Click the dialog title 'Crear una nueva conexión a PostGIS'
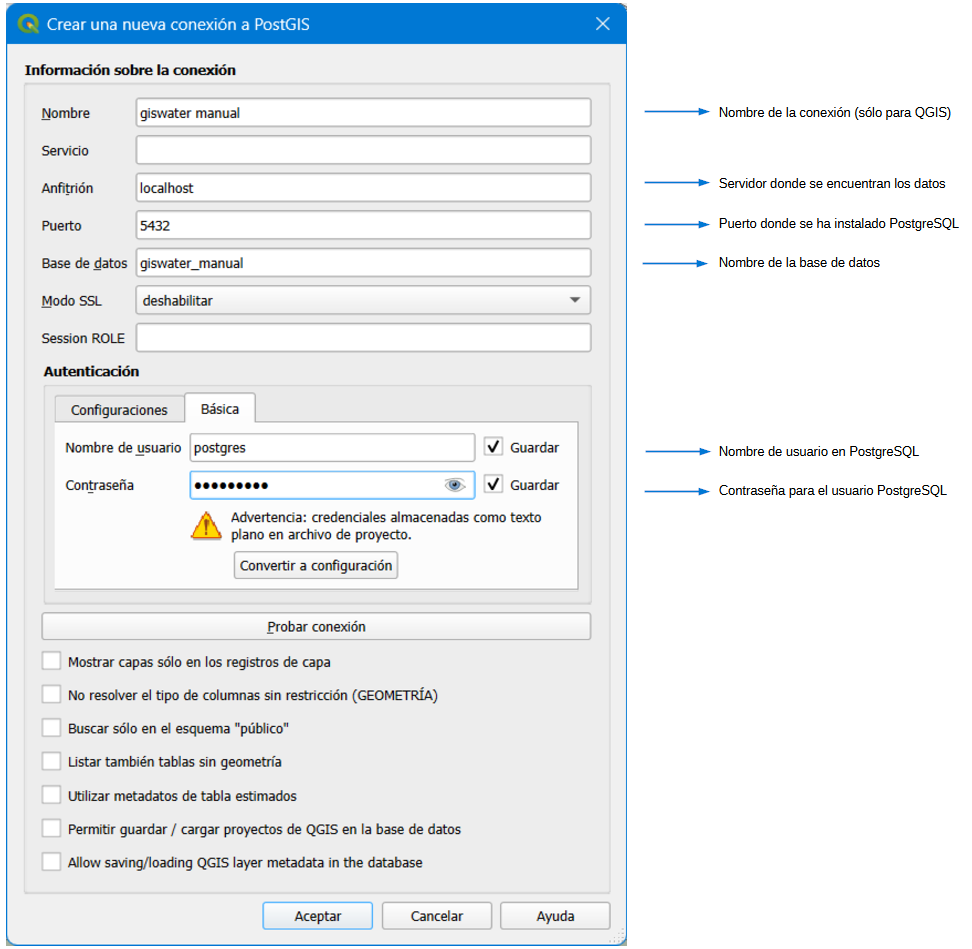 point(179,24)
